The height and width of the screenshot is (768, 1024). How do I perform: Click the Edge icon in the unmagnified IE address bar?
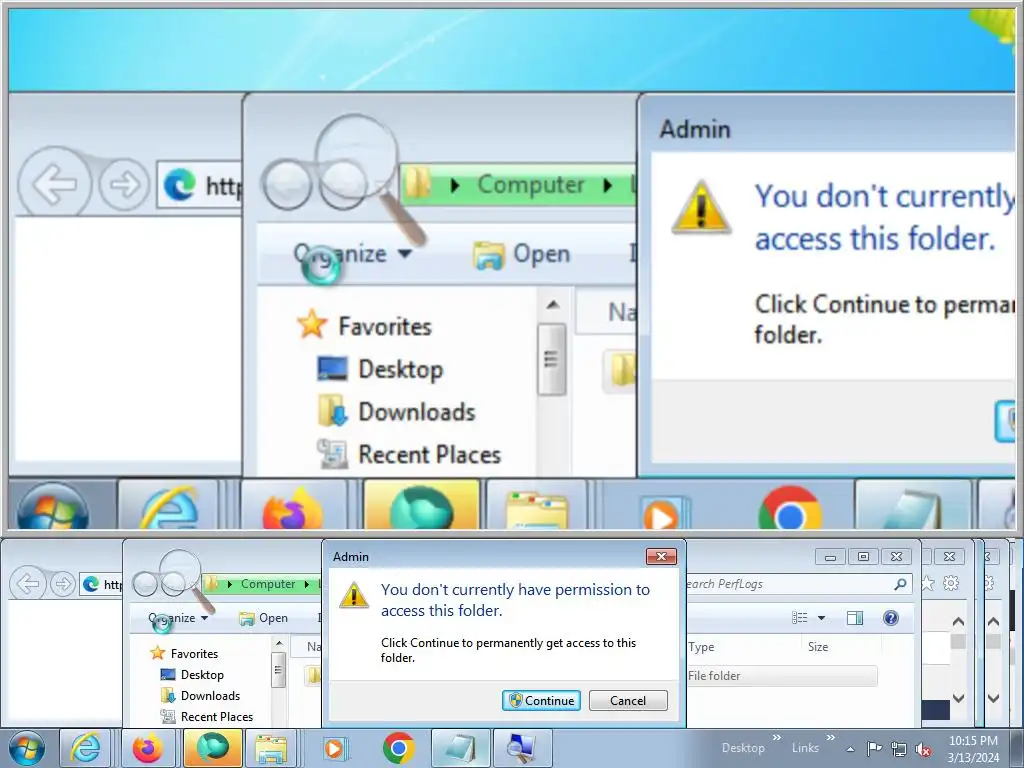pos(91,584)
